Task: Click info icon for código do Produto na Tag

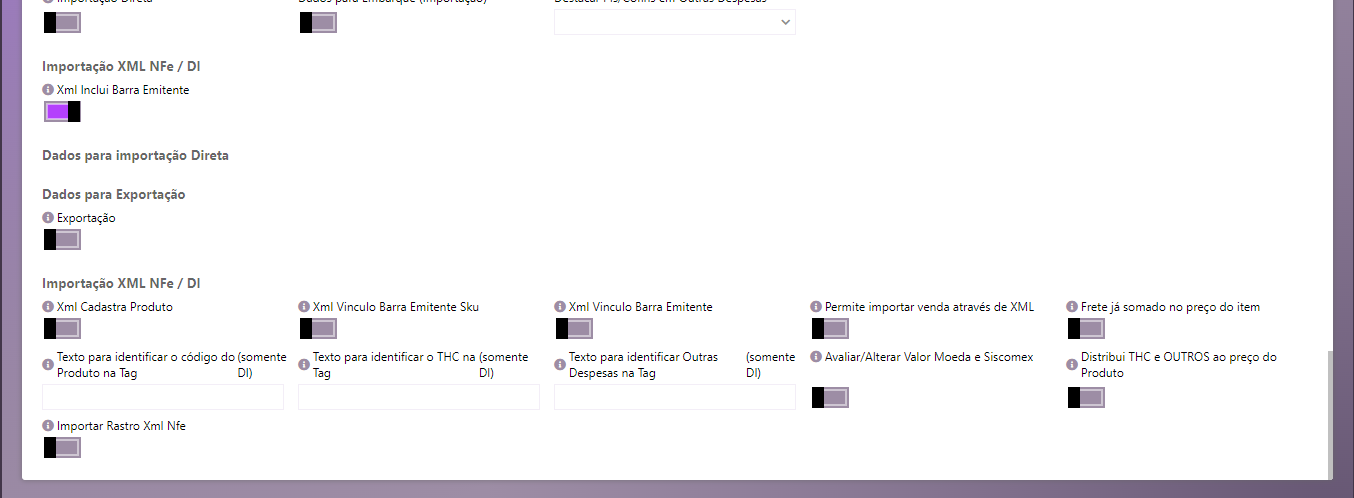Action: [48, 365]
